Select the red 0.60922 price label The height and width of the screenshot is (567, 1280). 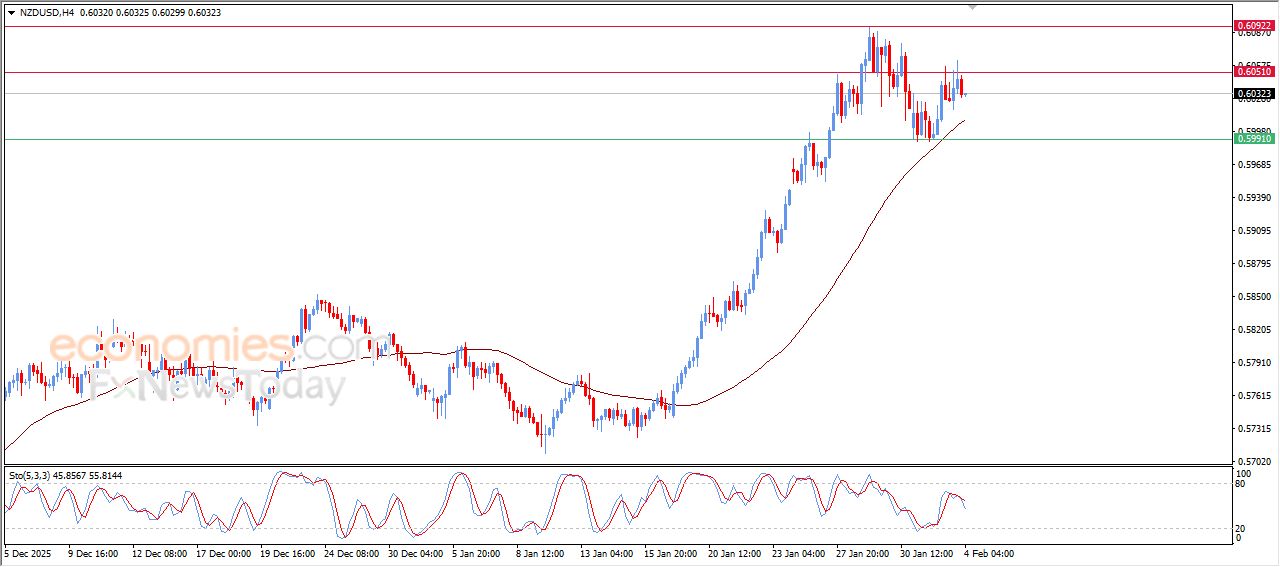[1253, 25]
